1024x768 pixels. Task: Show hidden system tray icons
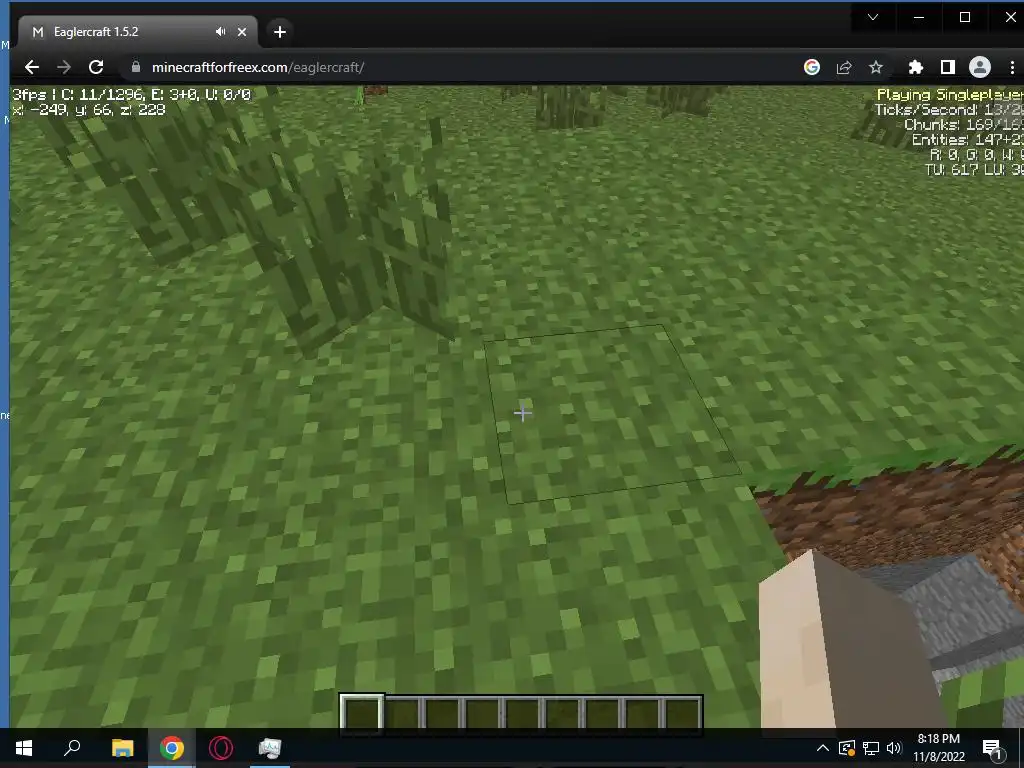pos(823,748)
